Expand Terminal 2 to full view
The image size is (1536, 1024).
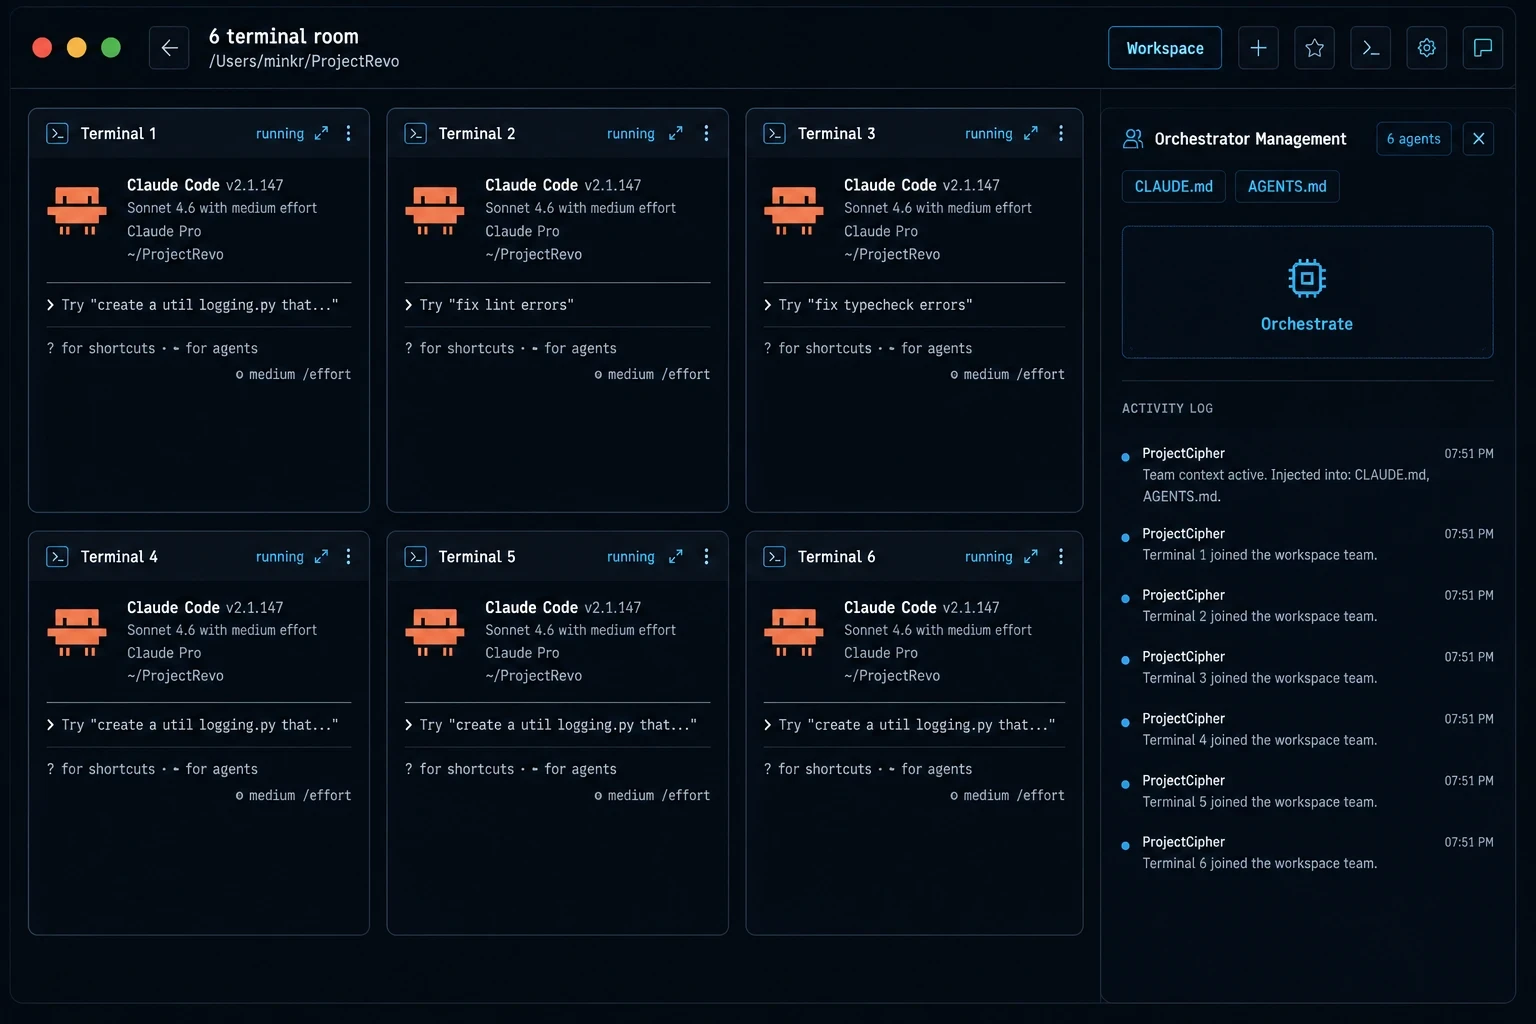pos(676,133)
